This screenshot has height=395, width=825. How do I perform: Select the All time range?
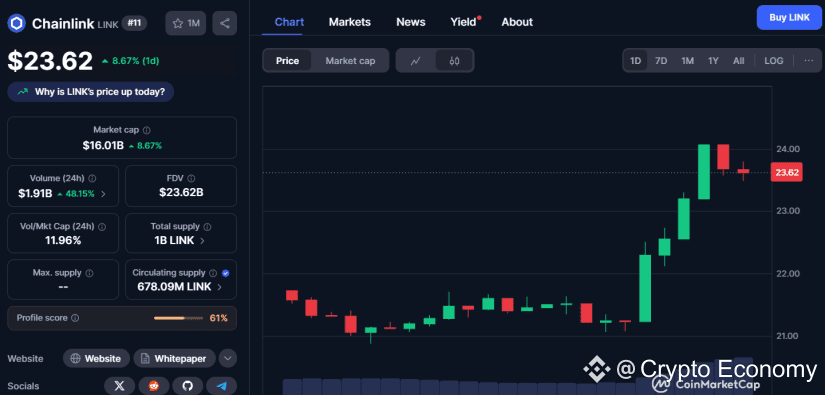tap(739, 60)
